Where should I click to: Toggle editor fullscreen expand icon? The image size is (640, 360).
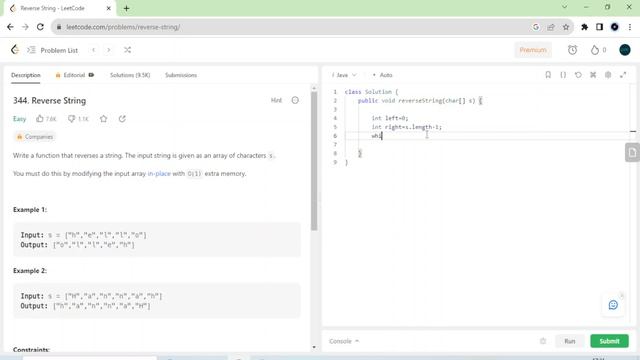coord(623,75)
